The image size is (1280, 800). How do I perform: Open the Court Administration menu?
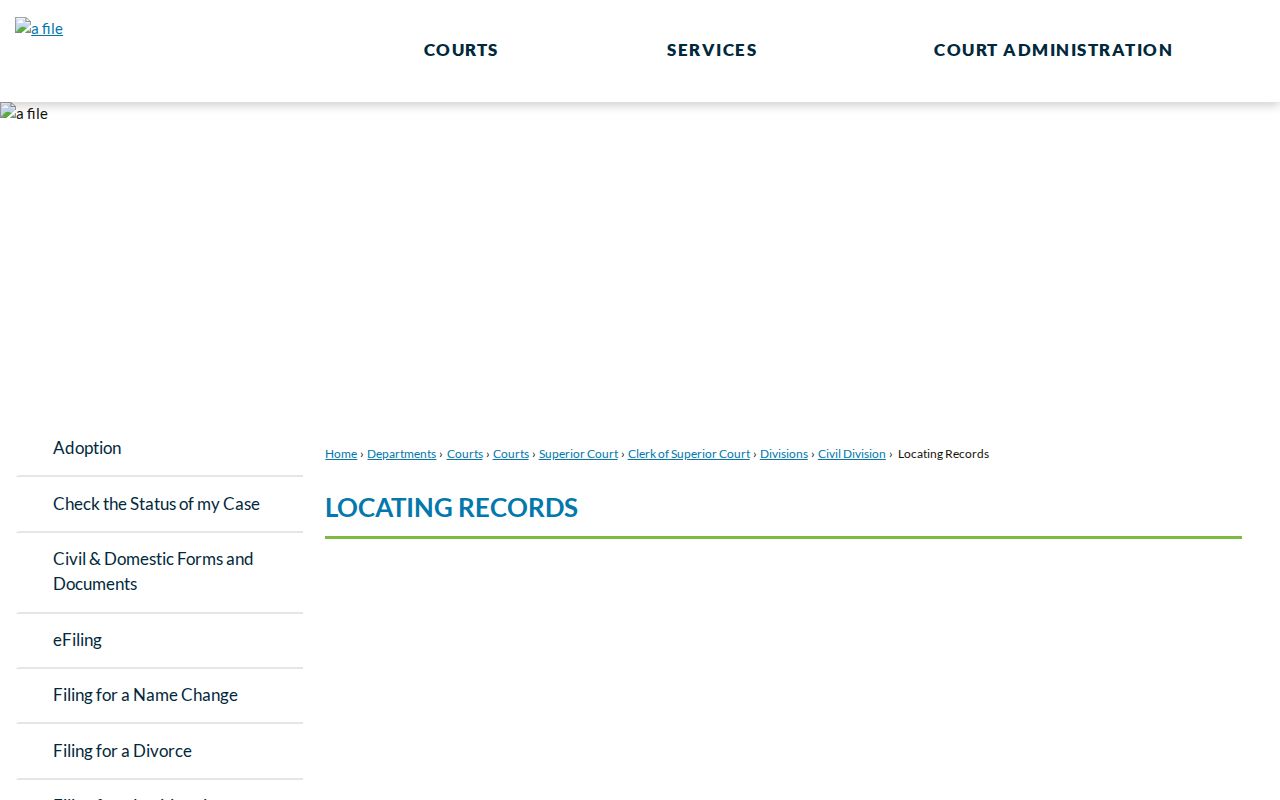[x=1053, y=50]
